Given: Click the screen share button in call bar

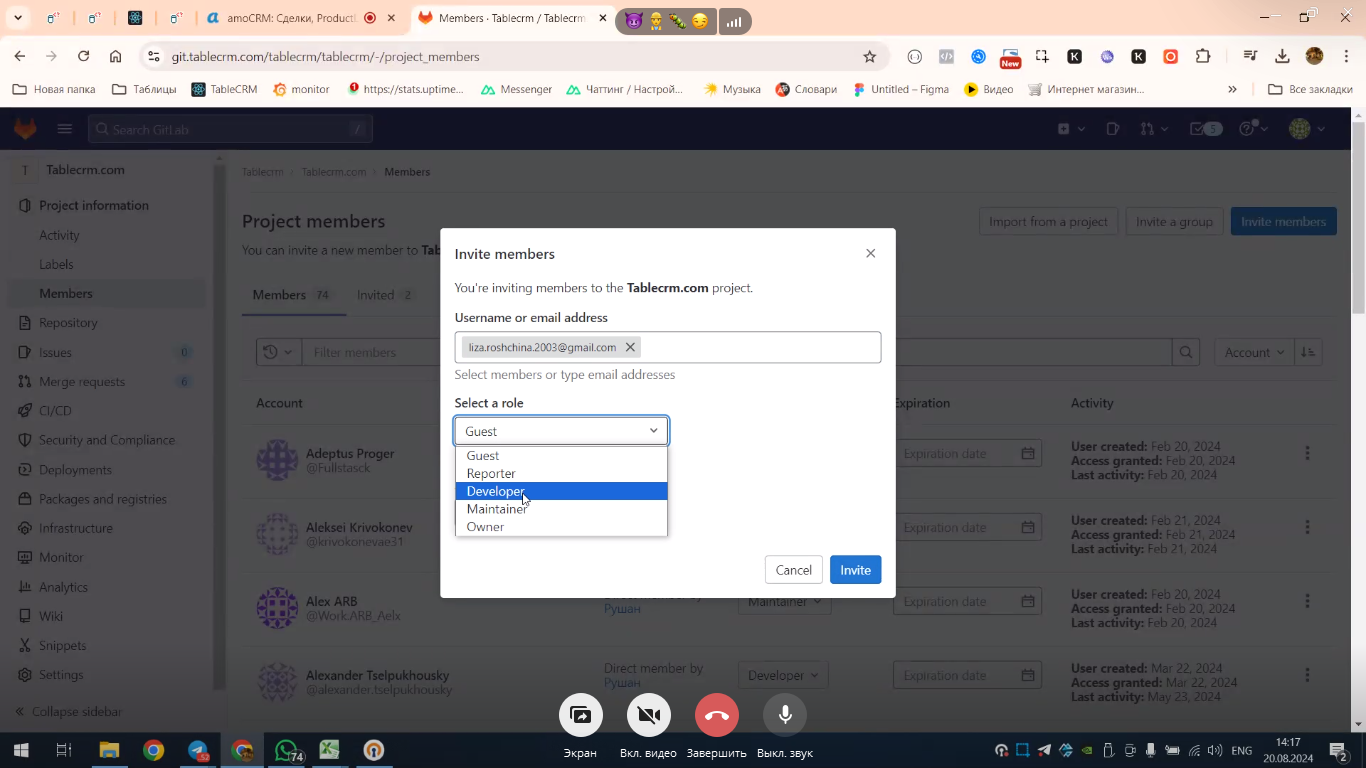Looking at the screenshot, I should (x=581, y=715).
